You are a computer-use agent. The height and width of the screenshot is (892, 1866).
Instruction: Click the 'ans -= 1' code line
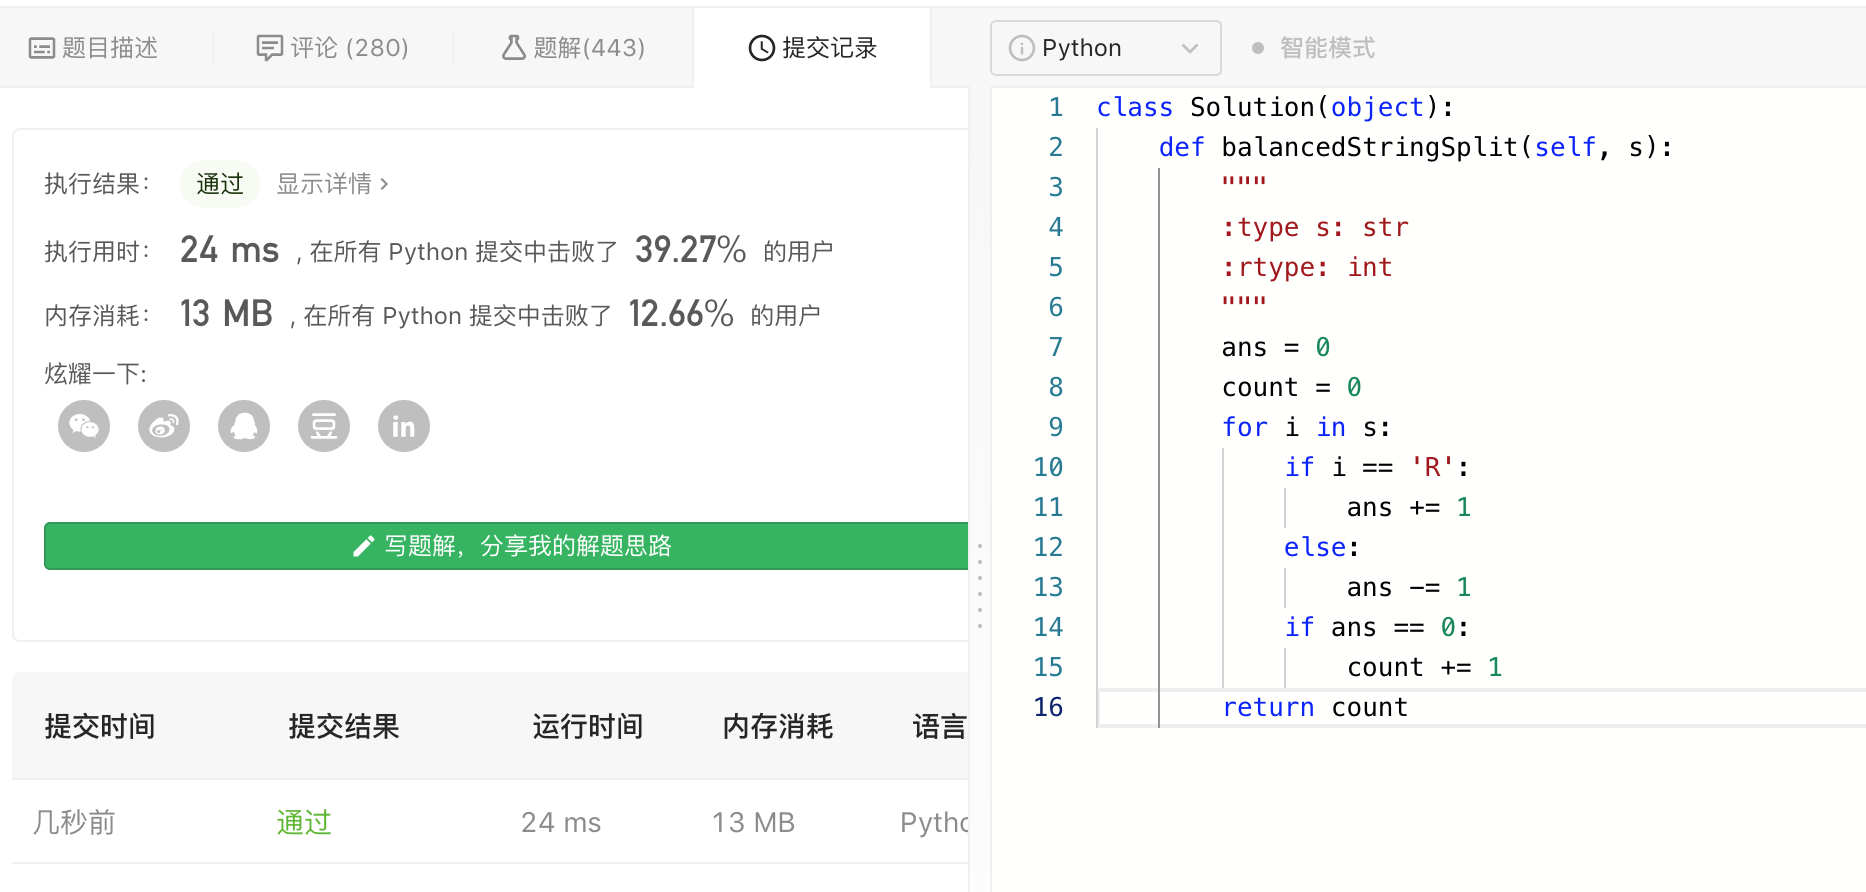pyautogui.click(x=1408, y=587)
